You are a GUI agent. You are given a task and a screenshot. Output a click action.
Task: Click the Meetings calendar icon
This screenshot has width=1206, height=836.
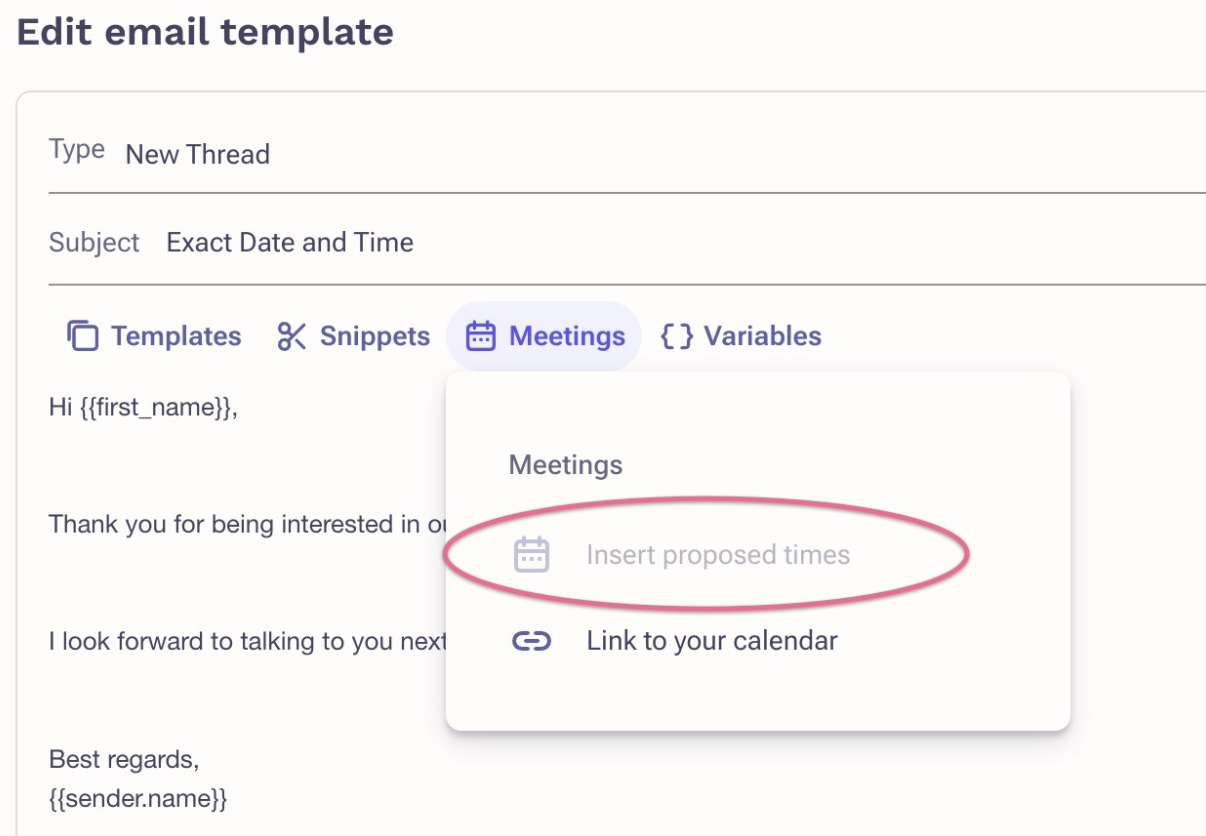point(483,336)
